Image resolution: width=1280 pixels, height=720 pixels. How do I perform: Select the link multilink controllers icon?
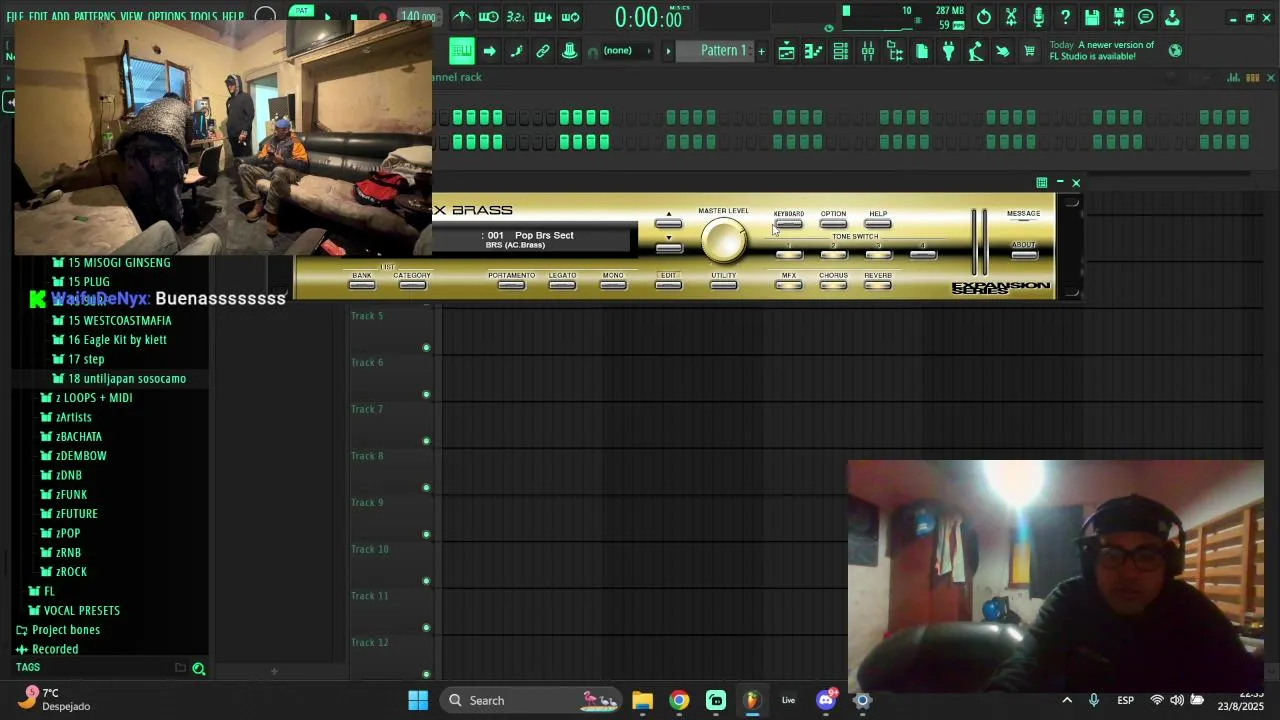point(543,51)
